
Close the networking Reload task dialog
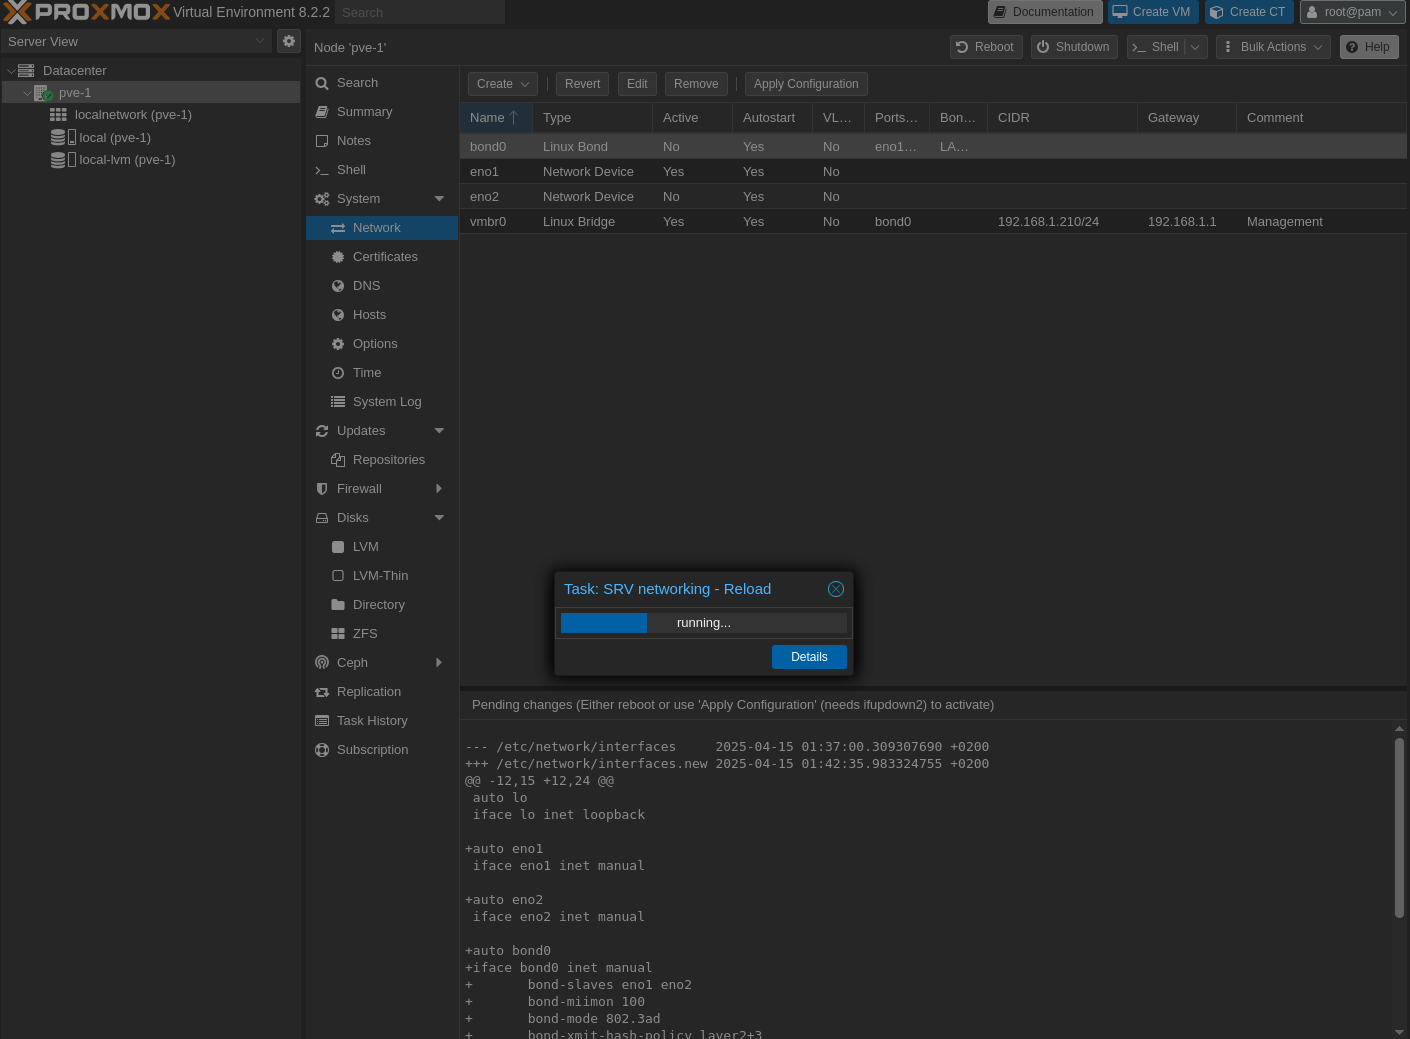[836, 589]
